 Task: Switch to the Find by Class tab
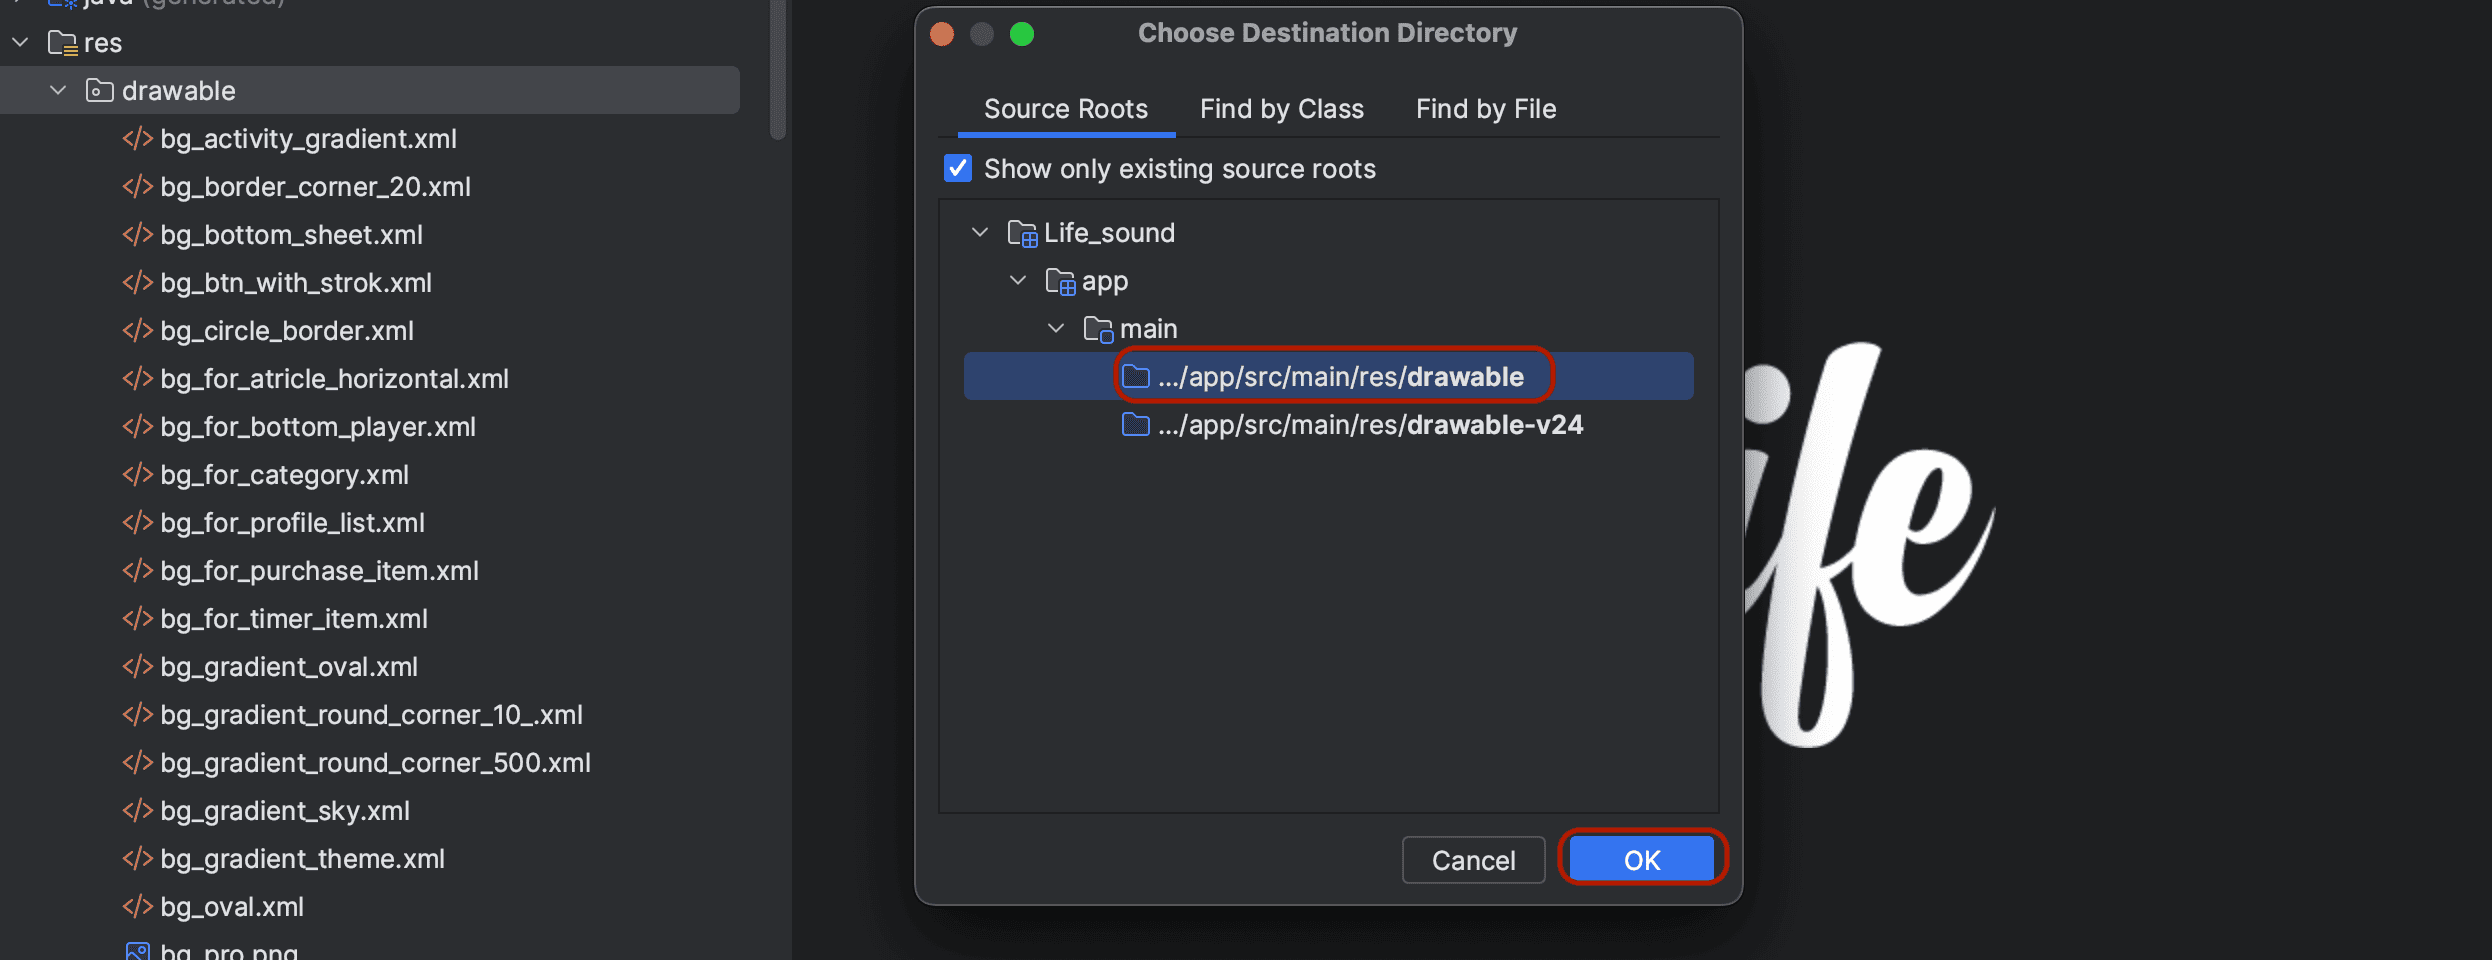coord(1281,109)
